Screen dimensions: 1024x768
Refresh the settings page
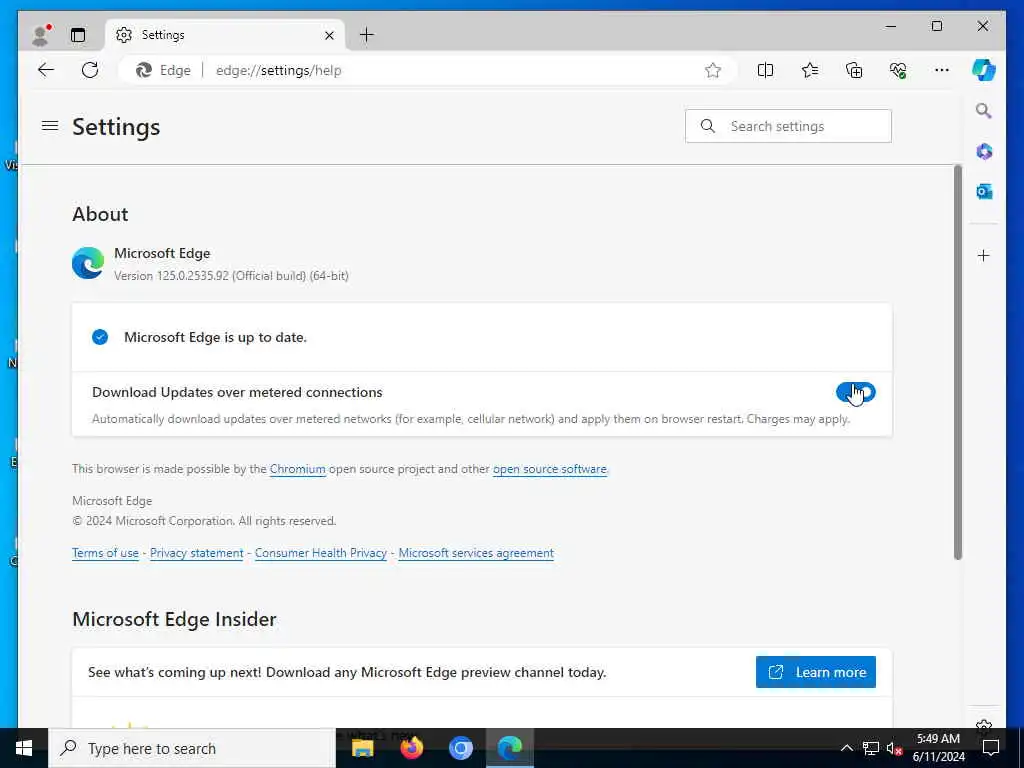(x=90, y=70)
